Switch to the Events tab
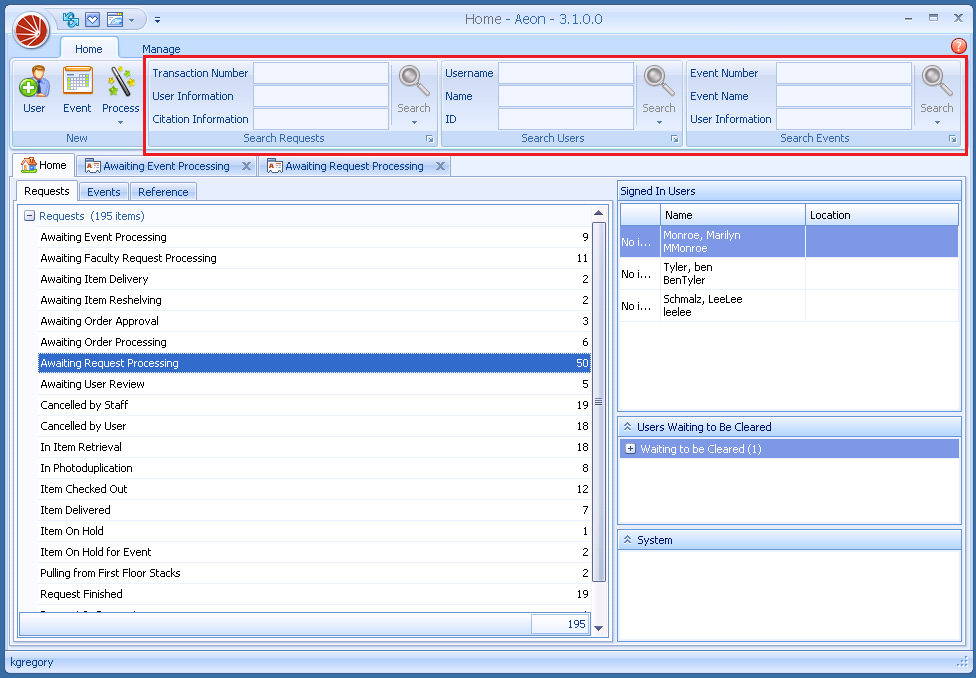 104,192
